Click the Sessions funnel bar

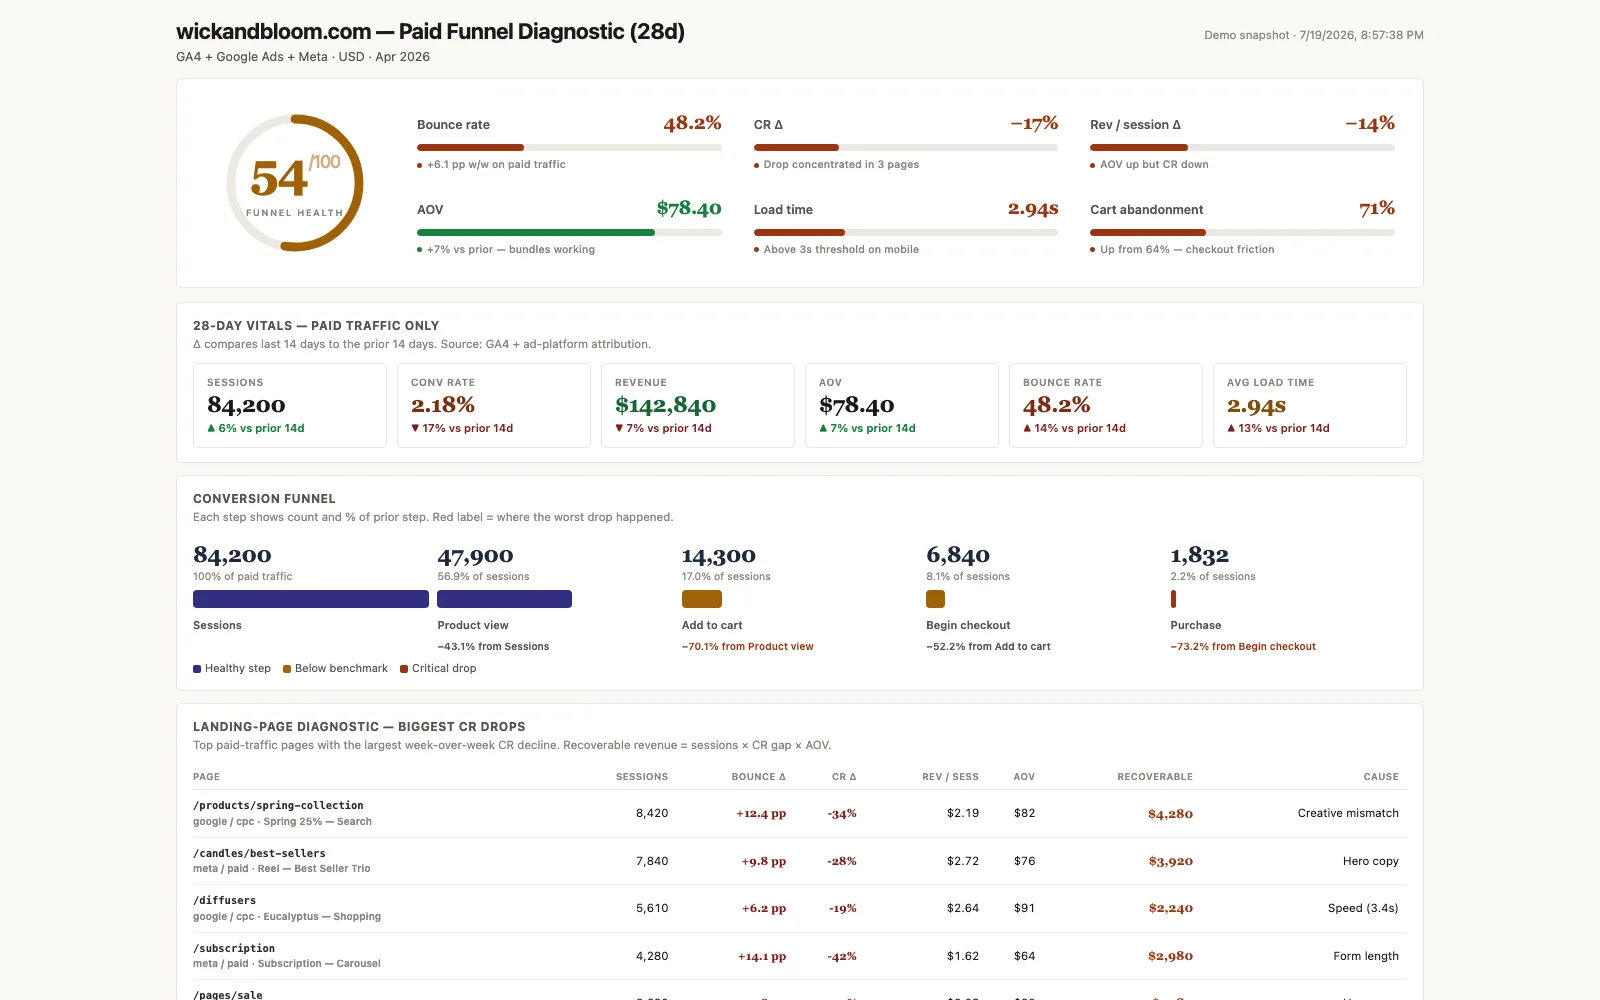point(311,599)
